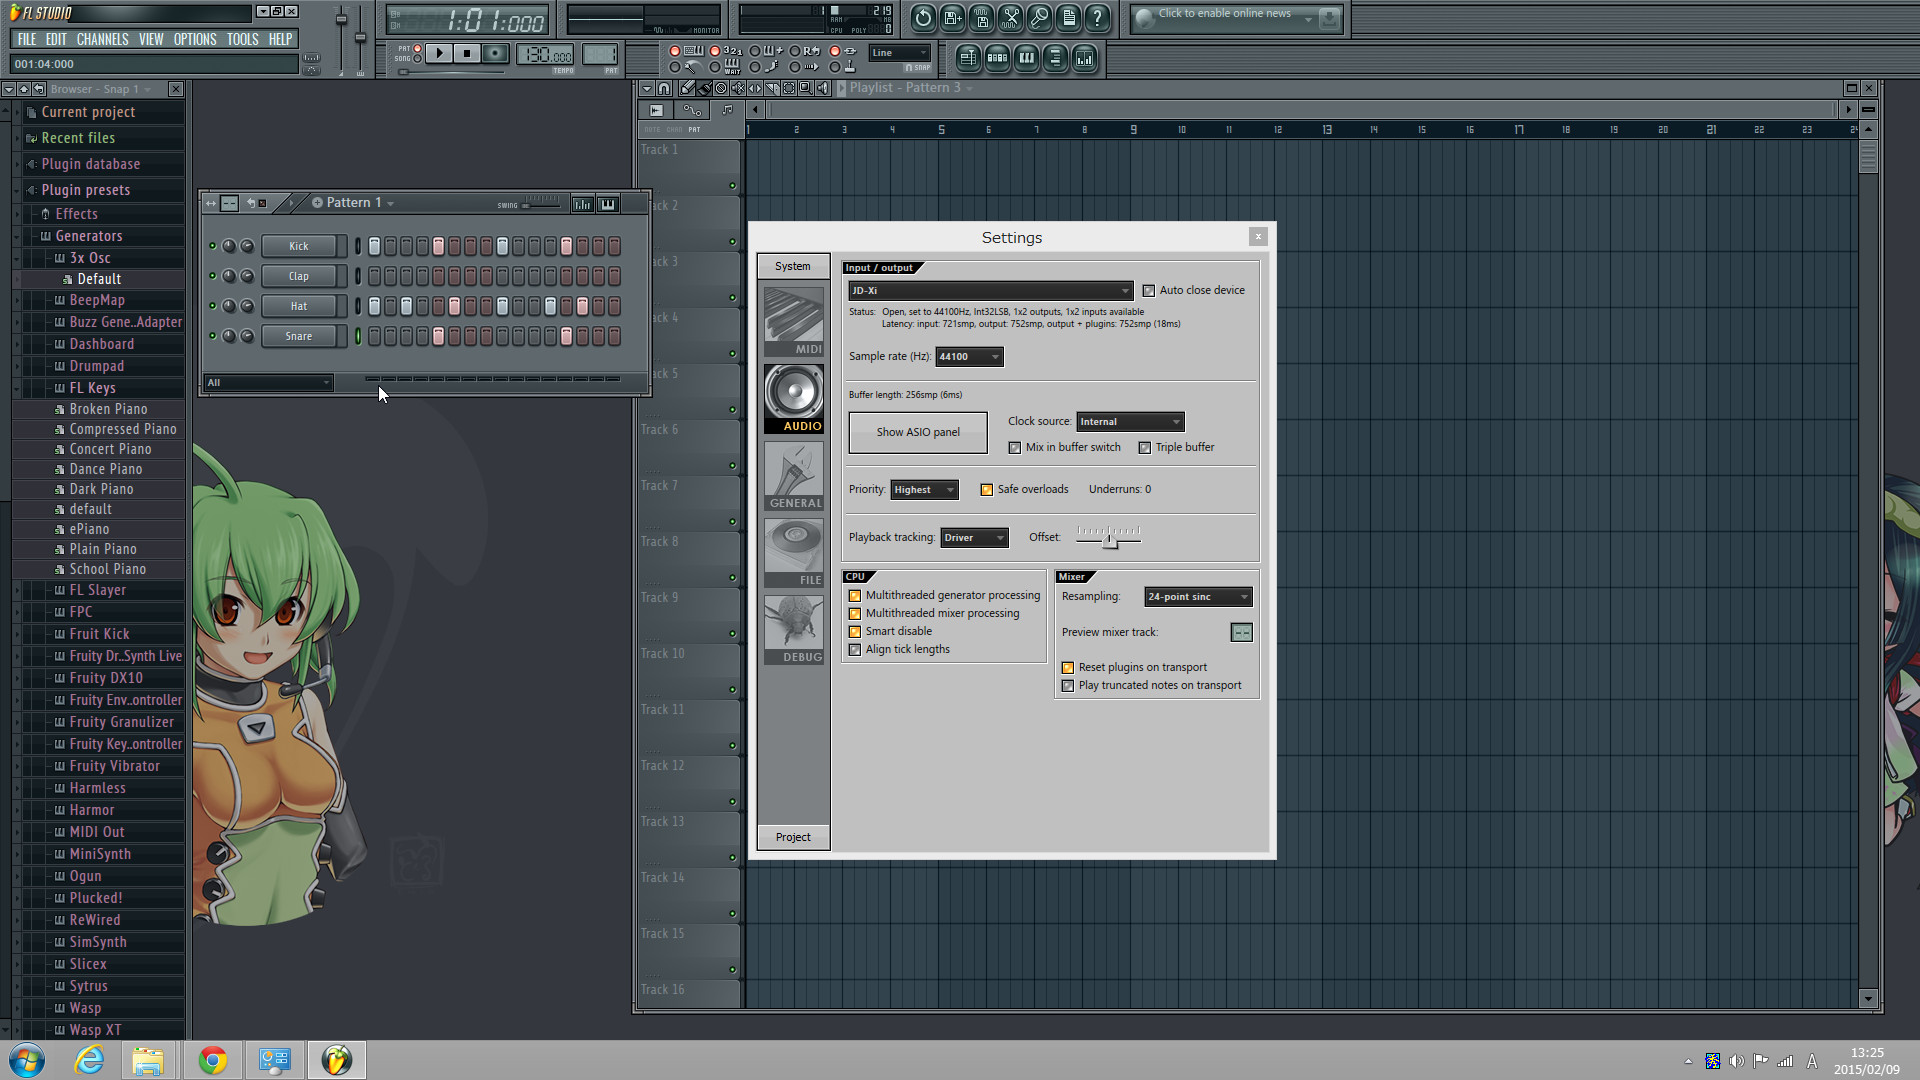Select the Delete tool in Playlist toolbar
This screenshot has width=1920, height=1080.
point(721,88)
